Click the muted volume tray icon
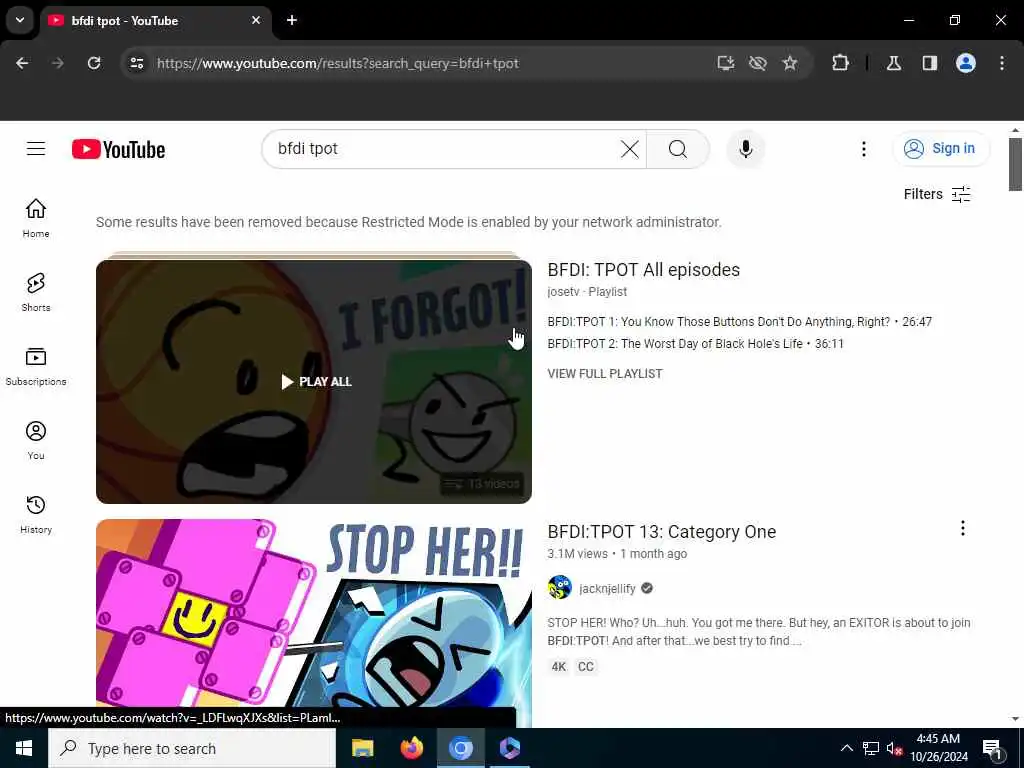 (x=895, y=748)
